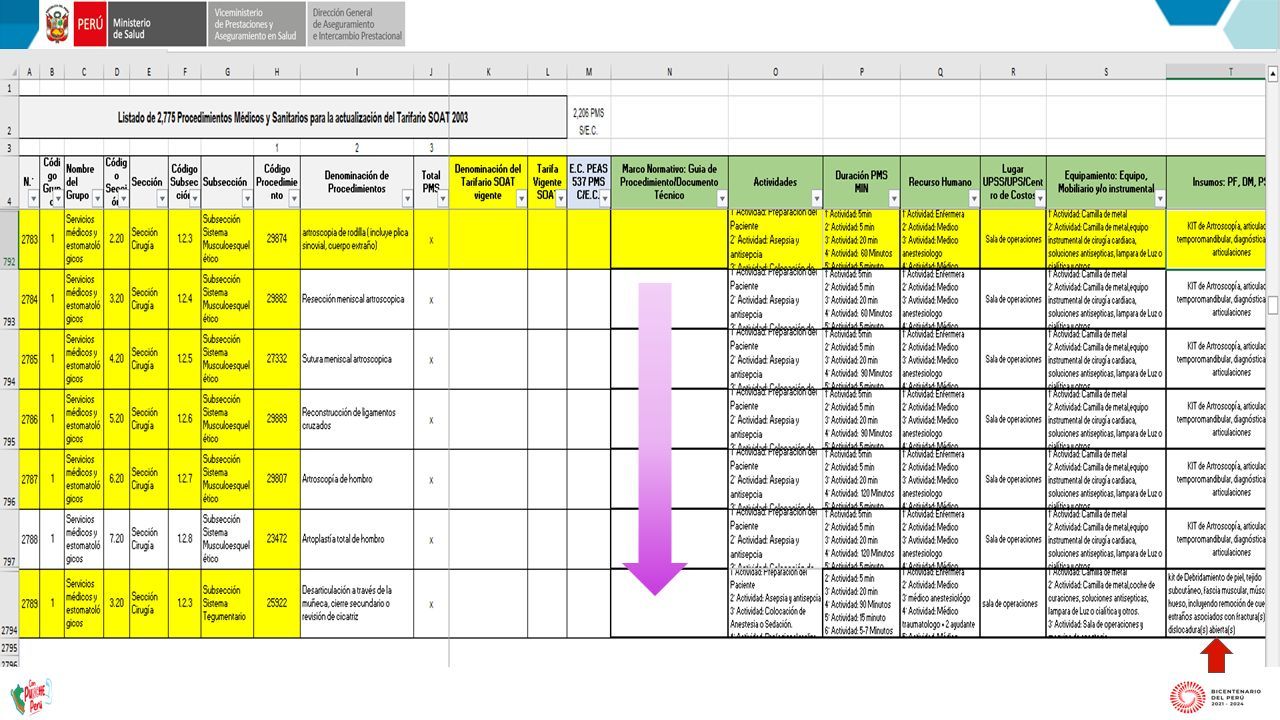The height and width of the screenshot is (720, 1280).
Task: Select row number cell 2786
Action: pos(30,419)
